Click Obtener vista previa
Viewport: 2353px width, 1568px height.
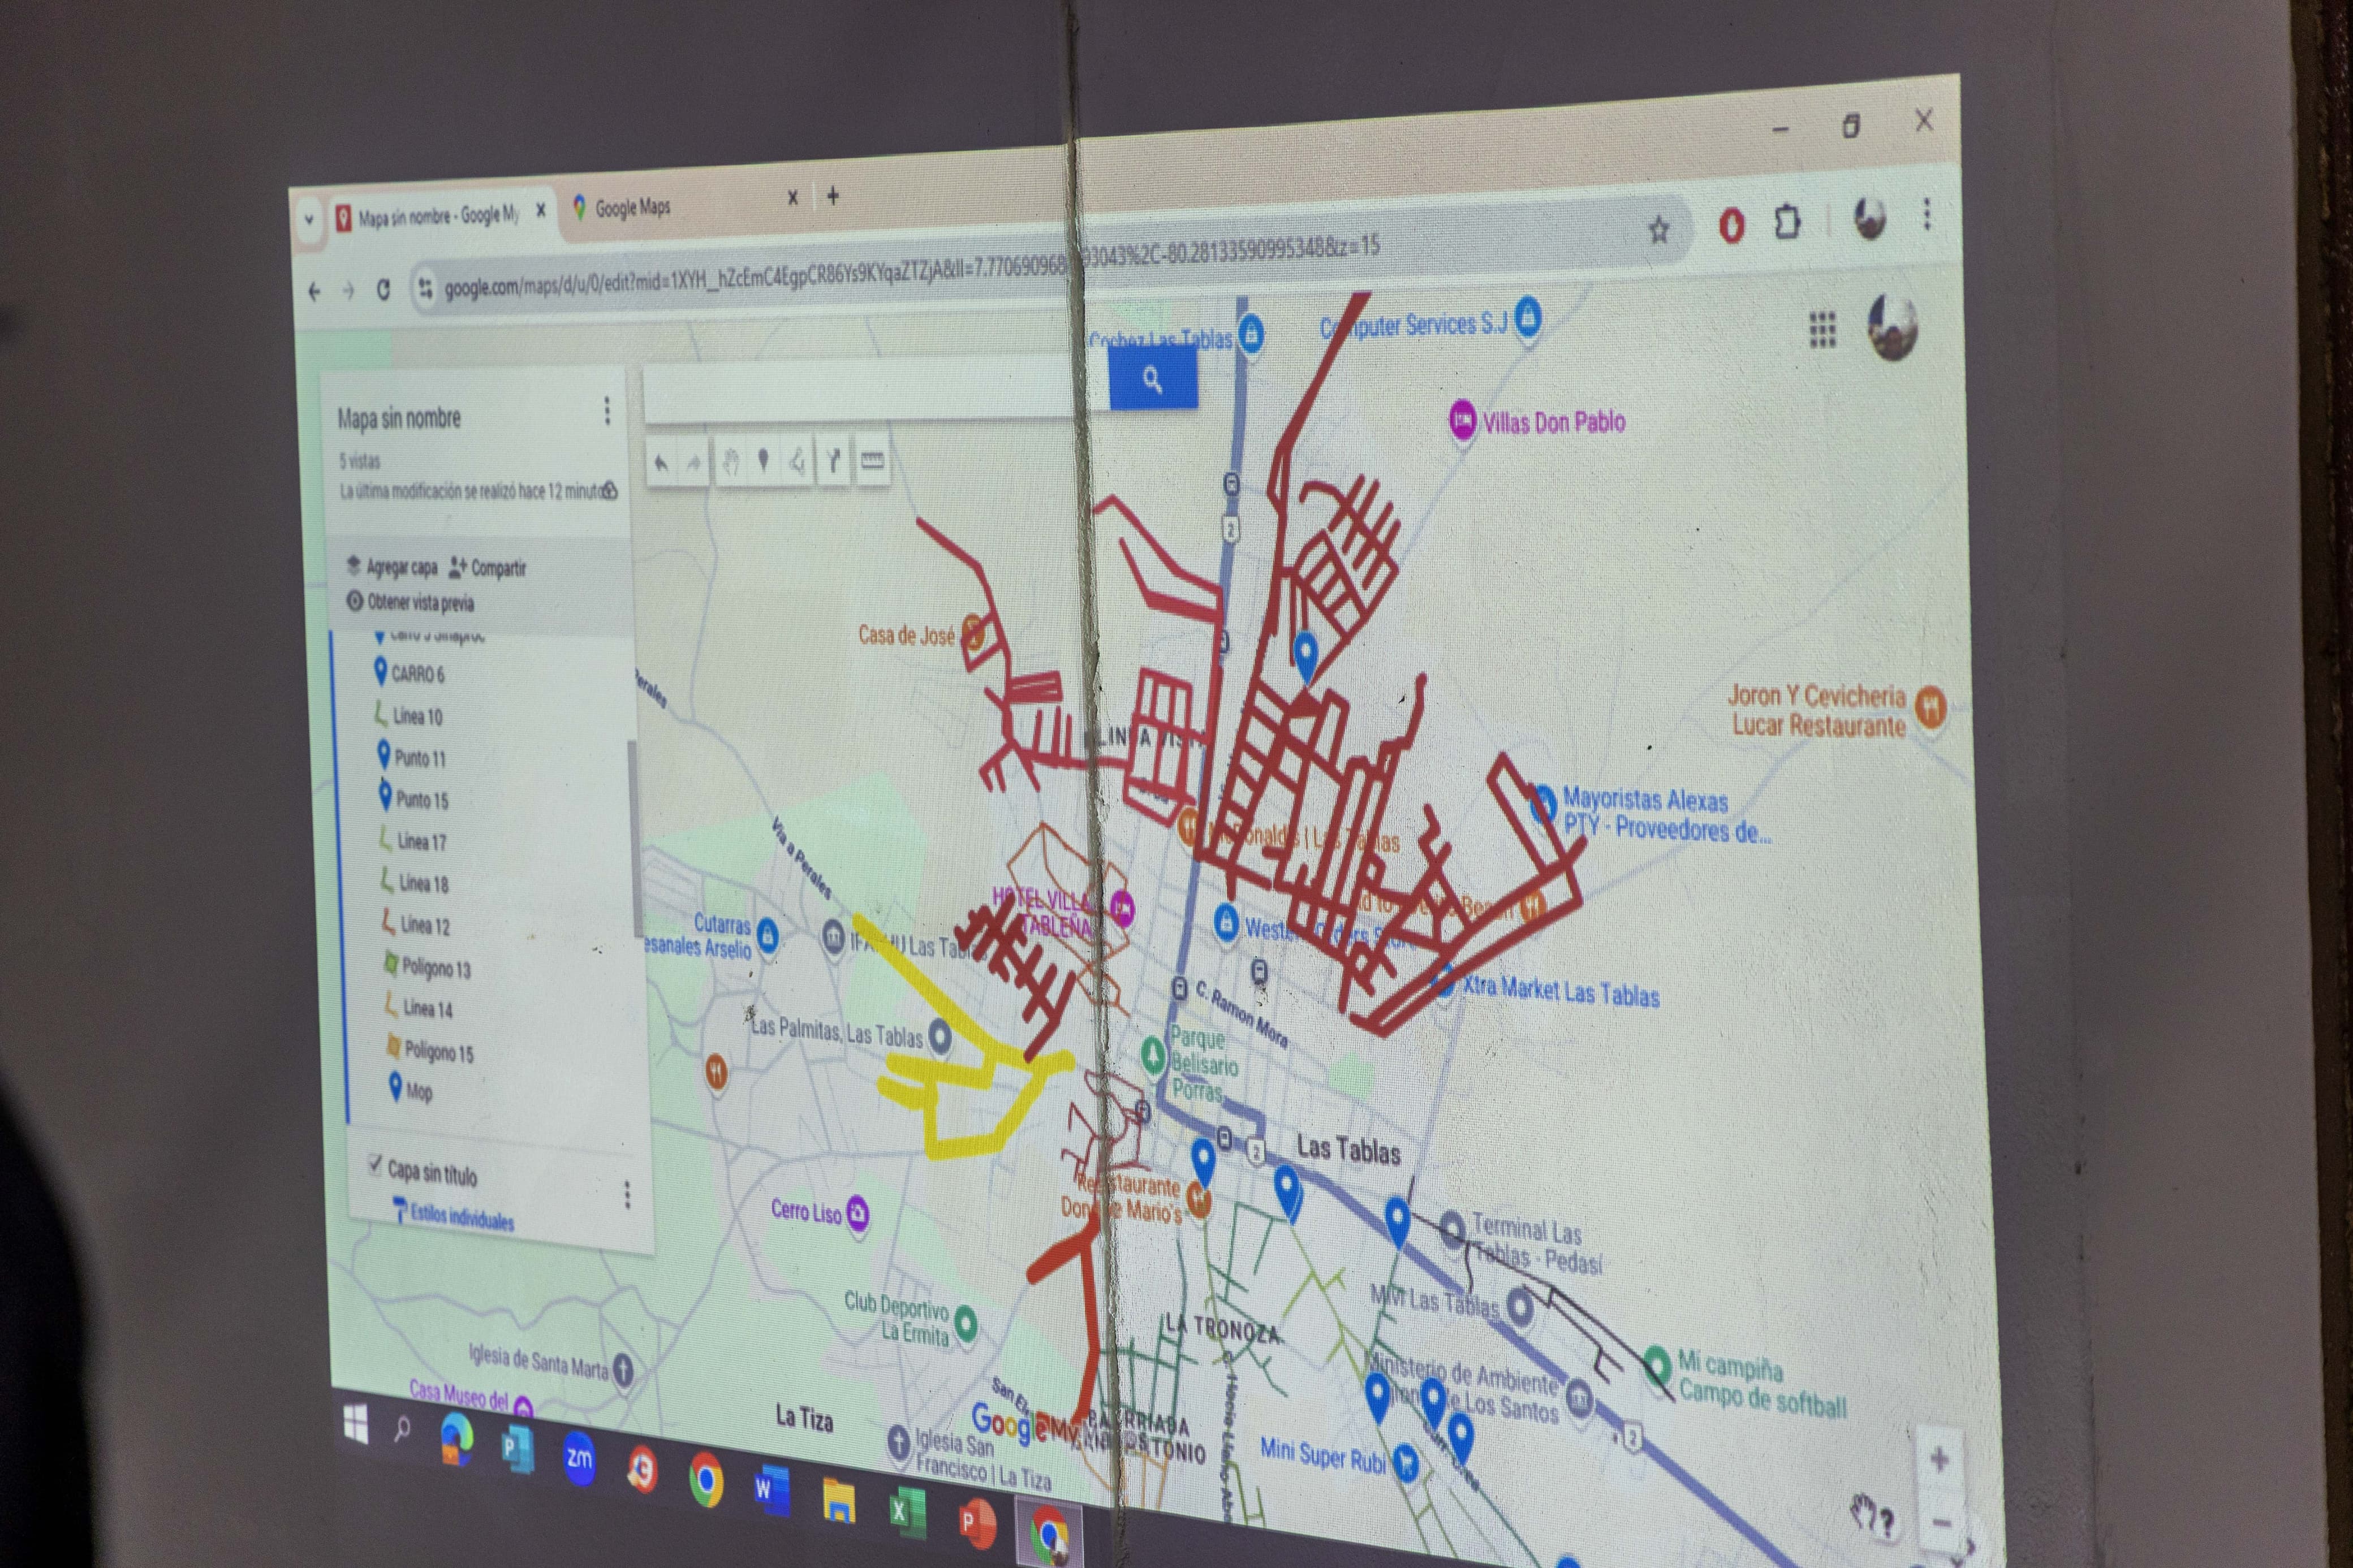(x=410, y=602)
